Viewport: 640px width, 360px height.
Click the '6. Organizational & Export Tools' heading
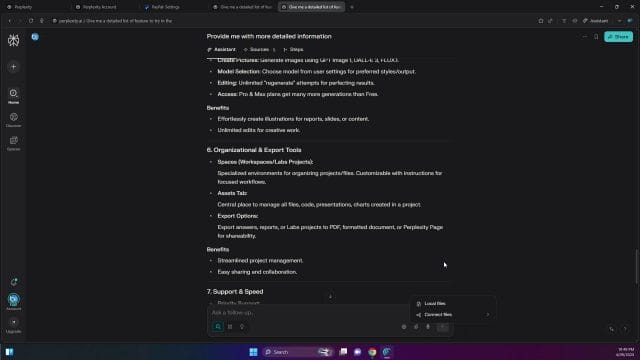click(x=254, y=150)
